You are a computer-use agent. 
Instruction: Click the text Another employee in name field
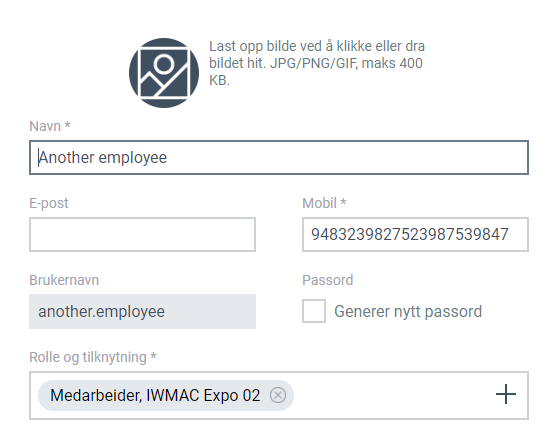point(103,158)
